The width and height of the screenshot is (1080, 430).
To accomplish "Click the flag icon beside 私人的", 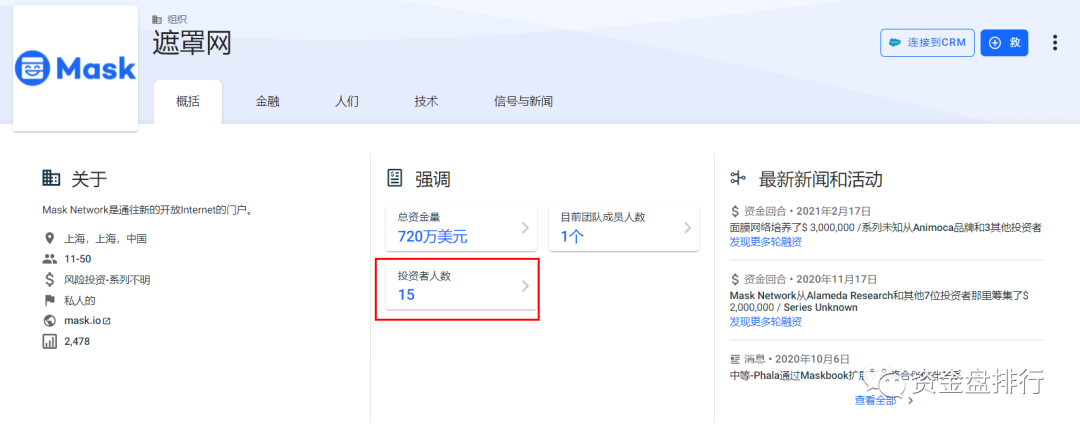I will click(x=49, y=300).
